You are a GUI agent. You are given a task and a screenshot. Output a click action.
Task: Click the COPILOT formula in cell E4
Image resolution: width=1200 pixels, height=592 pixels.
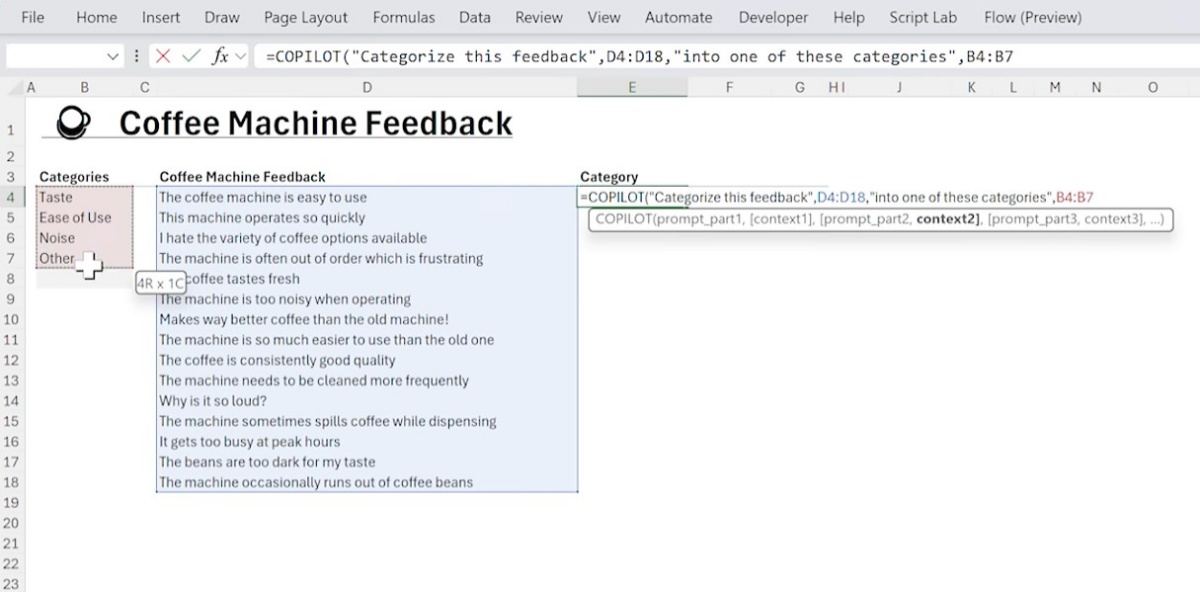click(836, 197)
